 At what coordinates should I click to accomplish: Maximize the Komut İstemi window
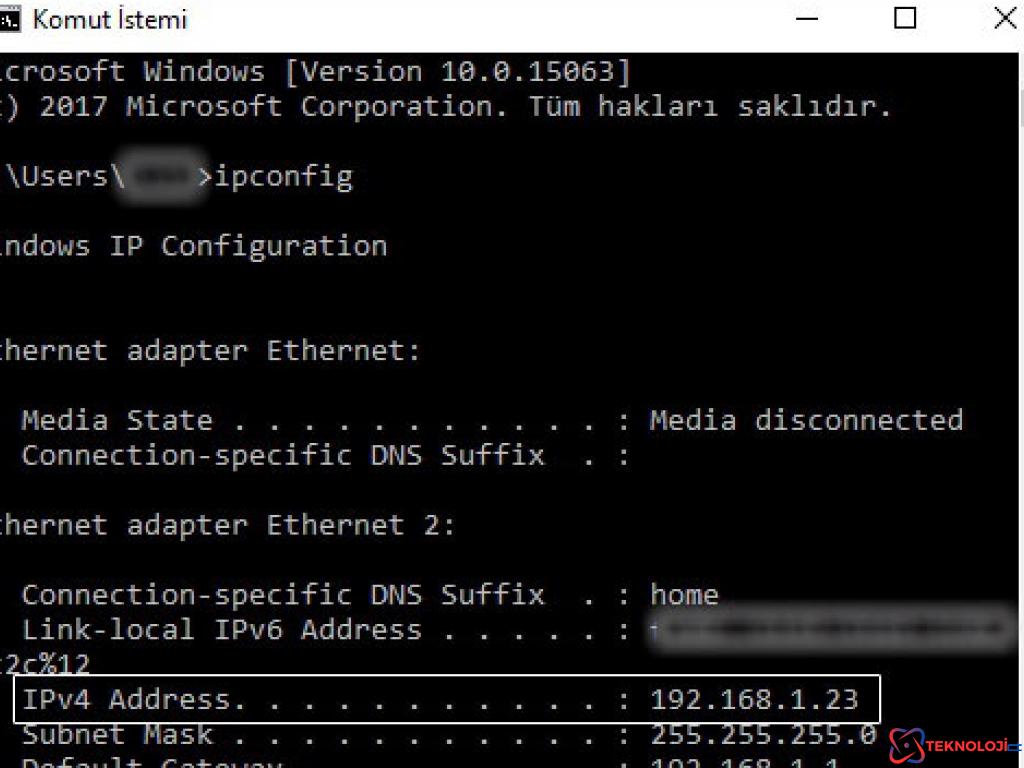pos(905,18)
